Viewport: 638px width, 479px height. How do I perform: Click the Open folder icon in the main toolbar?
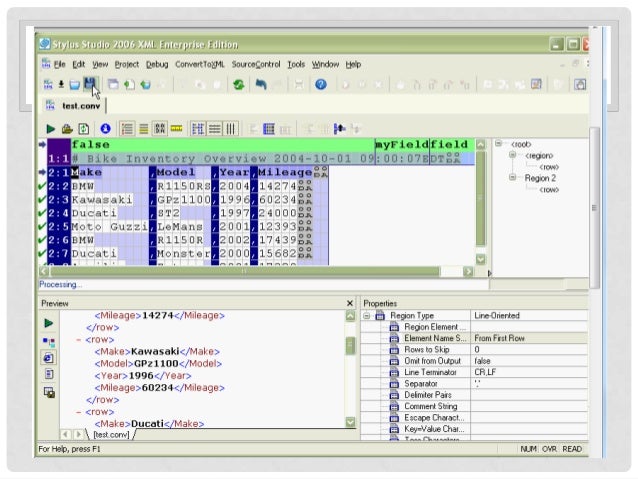click(x=74, y=85)
